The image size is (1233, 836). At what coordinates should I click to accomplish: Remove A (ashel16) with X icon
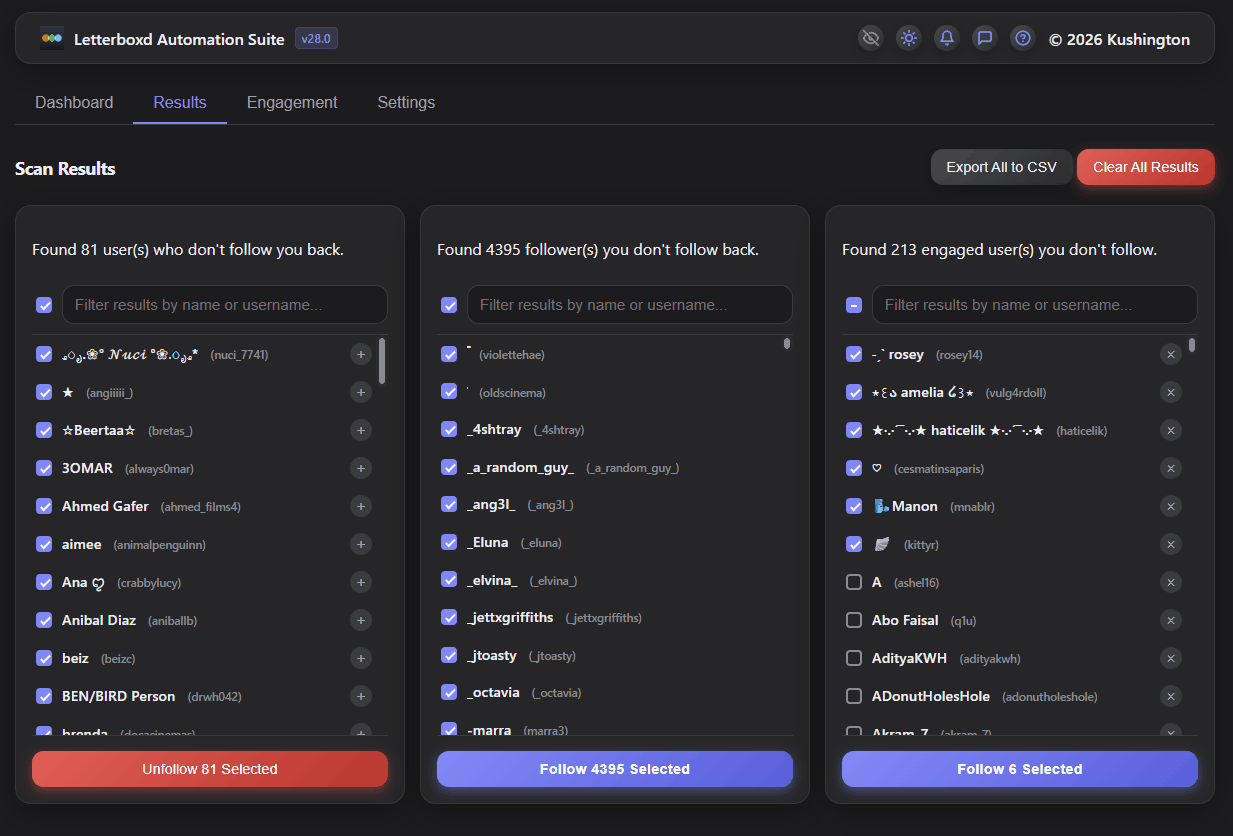(x=1171, y=582)
